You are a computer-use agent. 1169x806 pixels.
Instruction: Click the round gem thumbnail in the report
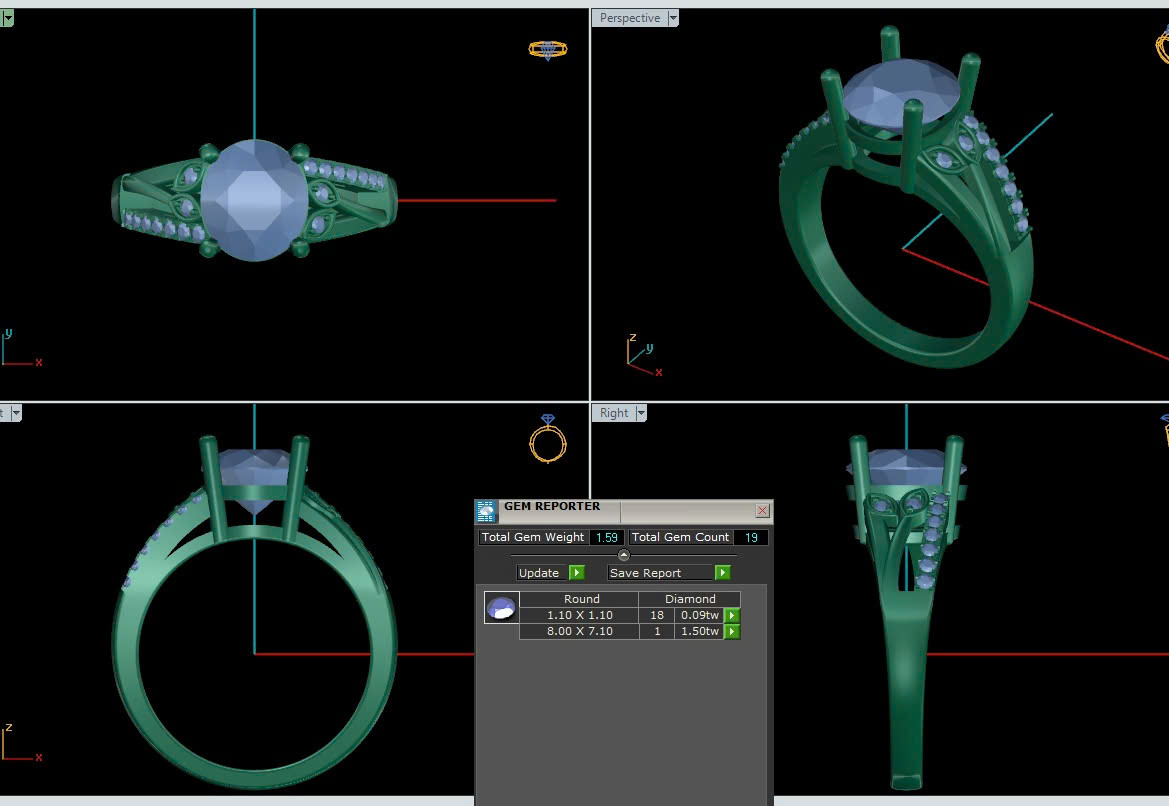501,607
